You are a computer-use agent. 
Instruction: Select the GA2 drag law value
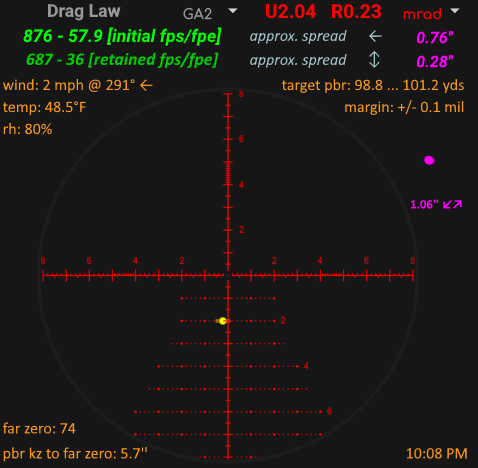(x=197, y=14)
